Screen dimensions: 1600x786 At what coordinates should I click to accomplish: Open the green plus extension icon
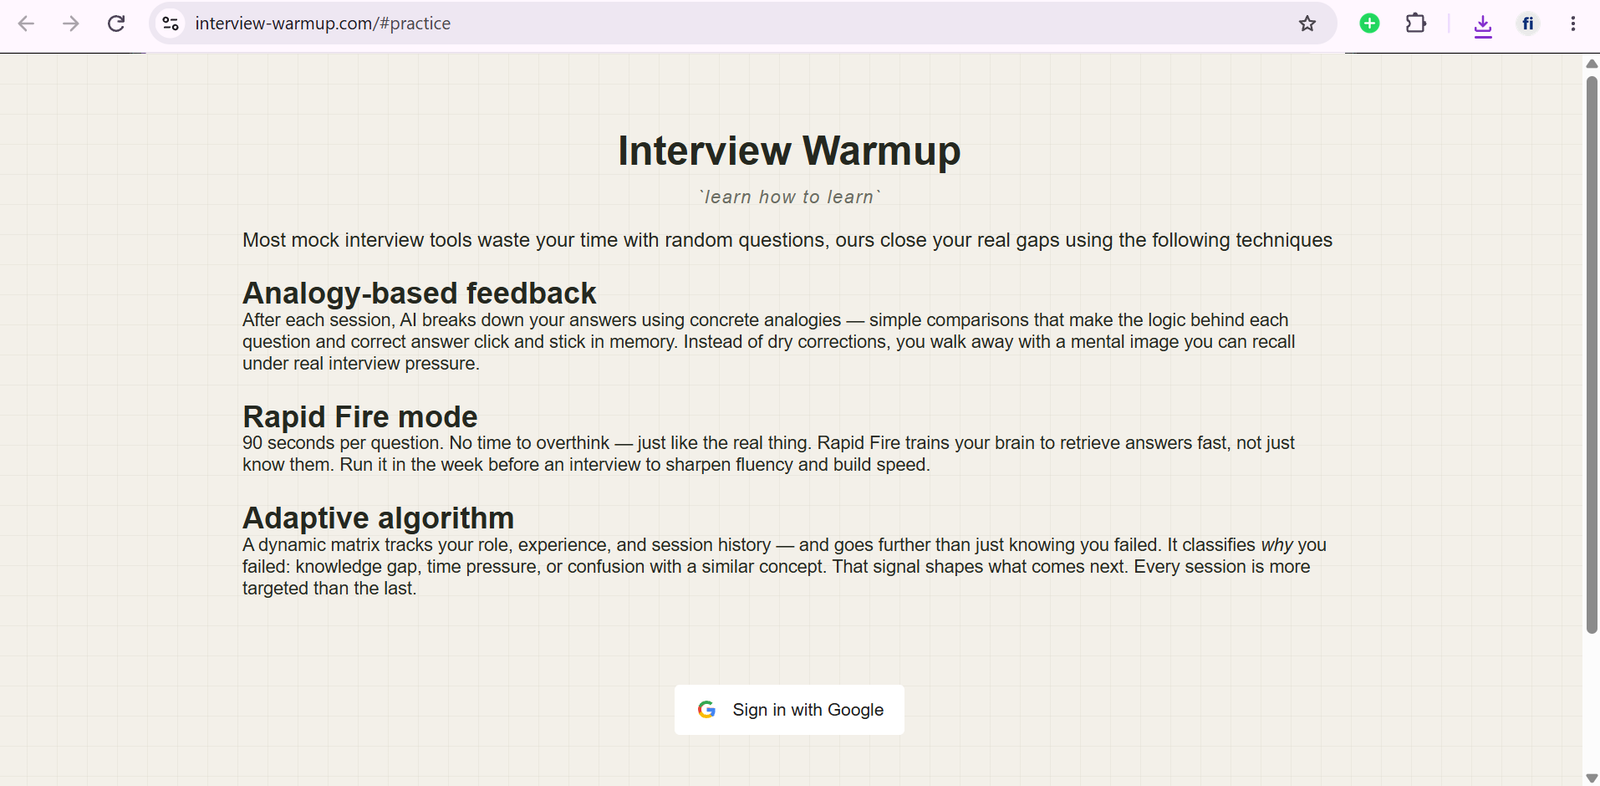[1370, 23]
